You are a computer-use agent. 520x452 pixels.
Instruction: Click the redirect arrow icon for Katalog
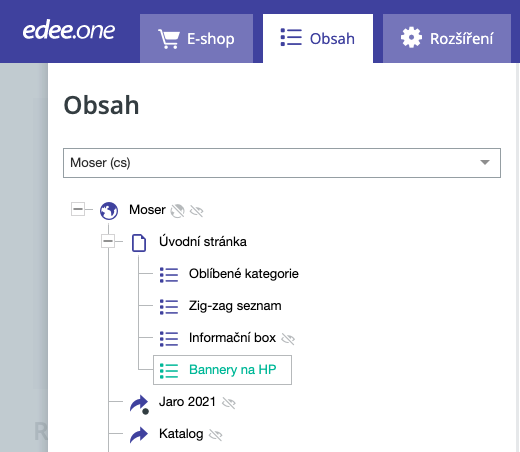point(139,435)
